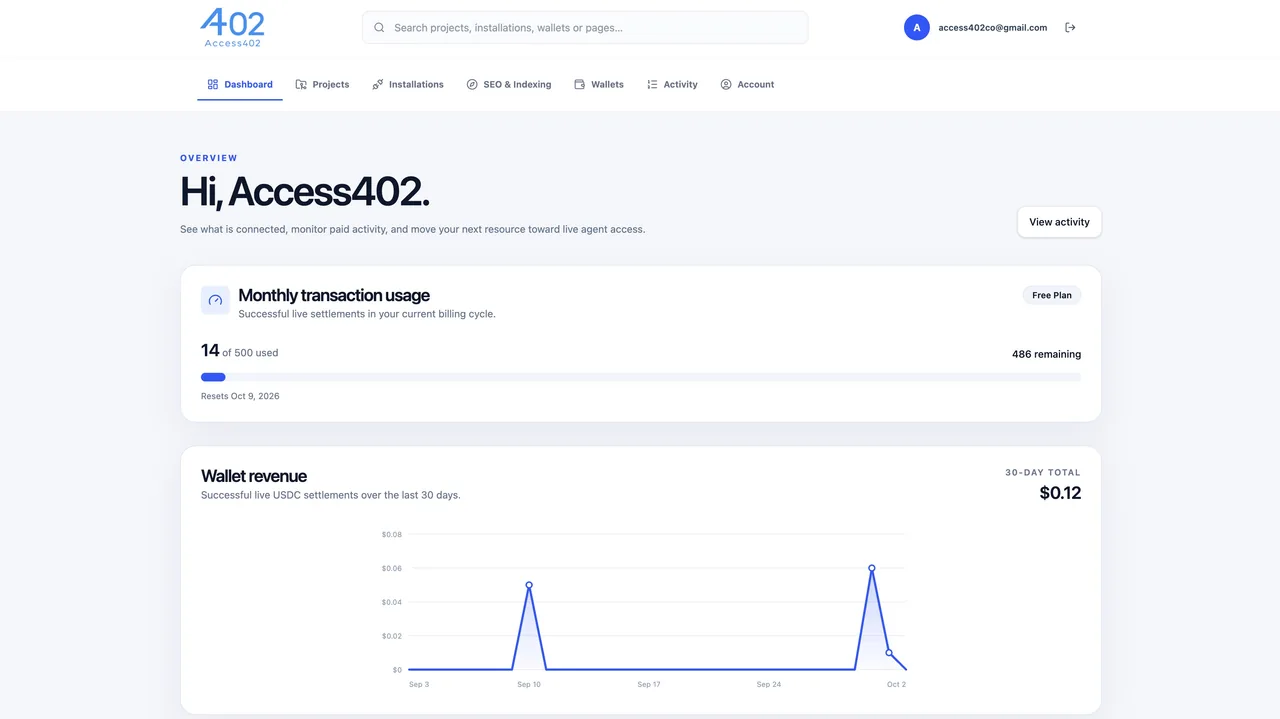Click the $0.12 30-day total
This screenshot has height=719, width=1280.
tap(1060, 493)
